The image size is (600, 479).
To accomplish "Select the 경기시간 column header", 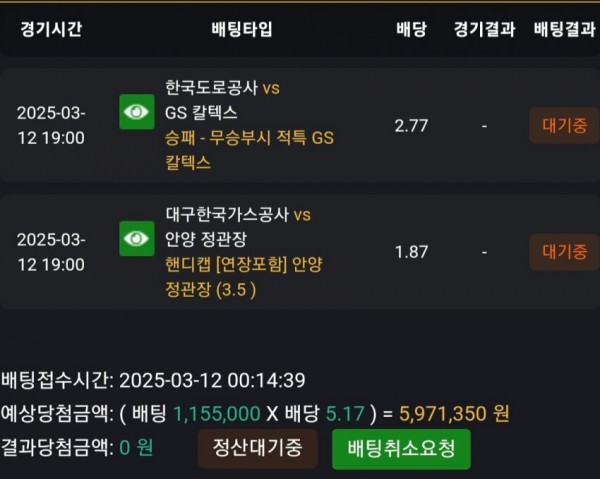I will (51, 28).
